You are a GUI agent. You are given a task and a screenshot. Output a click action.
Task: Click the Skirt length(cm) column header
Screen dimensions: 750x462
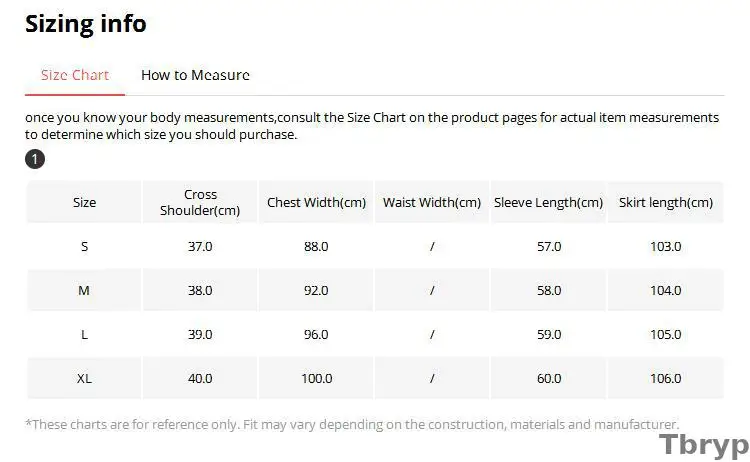coord(665,203)
